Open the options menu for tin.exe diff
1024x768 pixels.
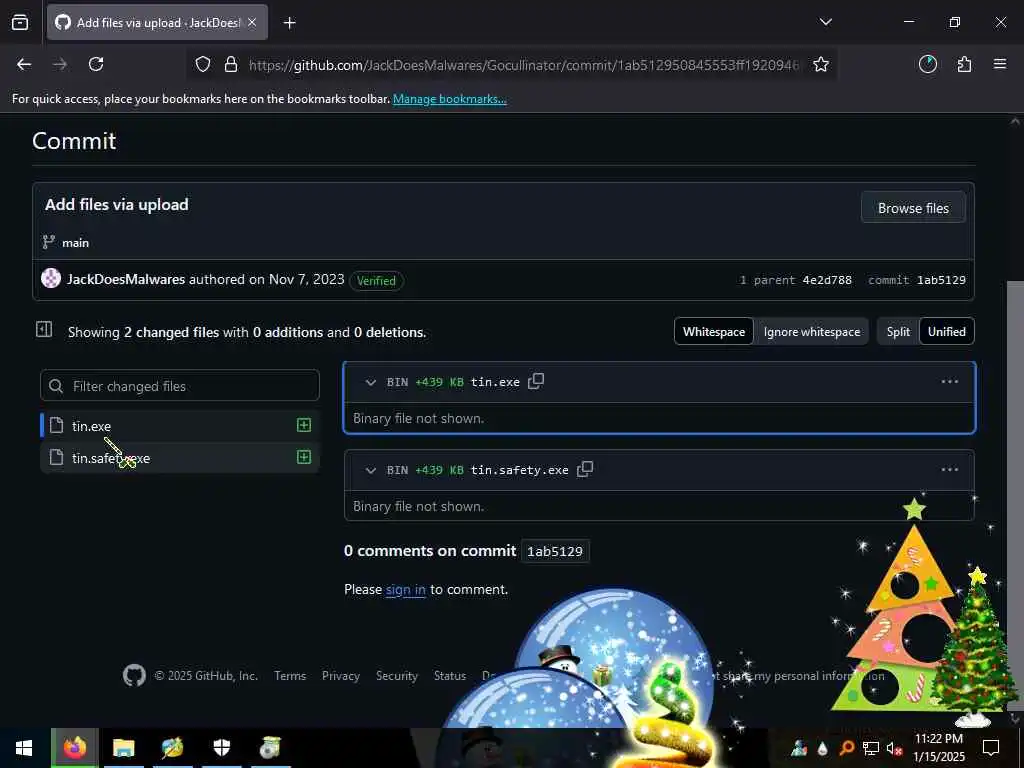950,381
